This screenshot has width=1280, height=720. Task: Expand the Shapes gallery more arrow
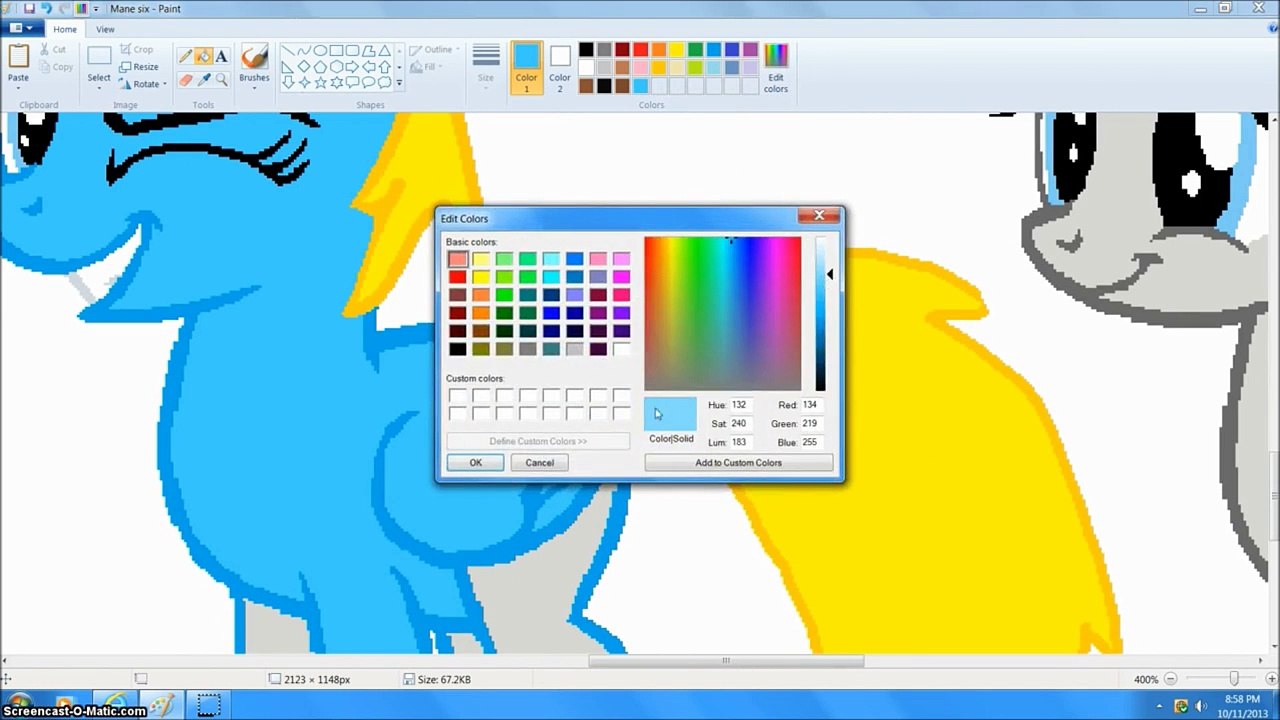(399, 83)
